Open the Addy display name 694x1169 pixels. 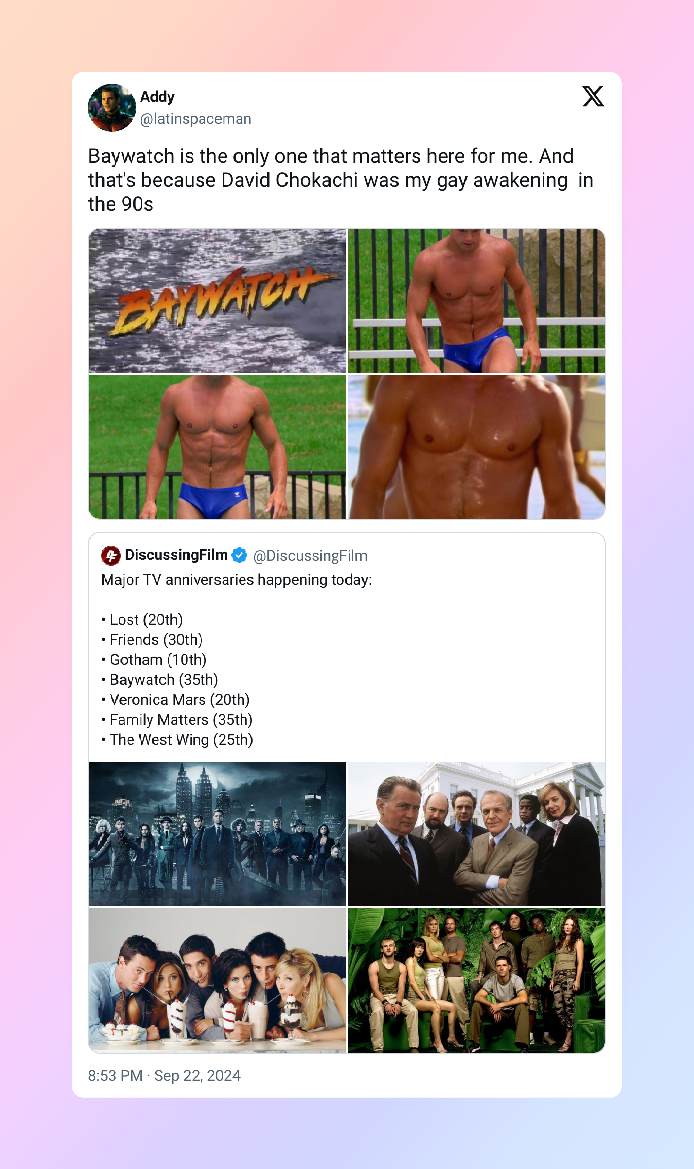(157, 97)
